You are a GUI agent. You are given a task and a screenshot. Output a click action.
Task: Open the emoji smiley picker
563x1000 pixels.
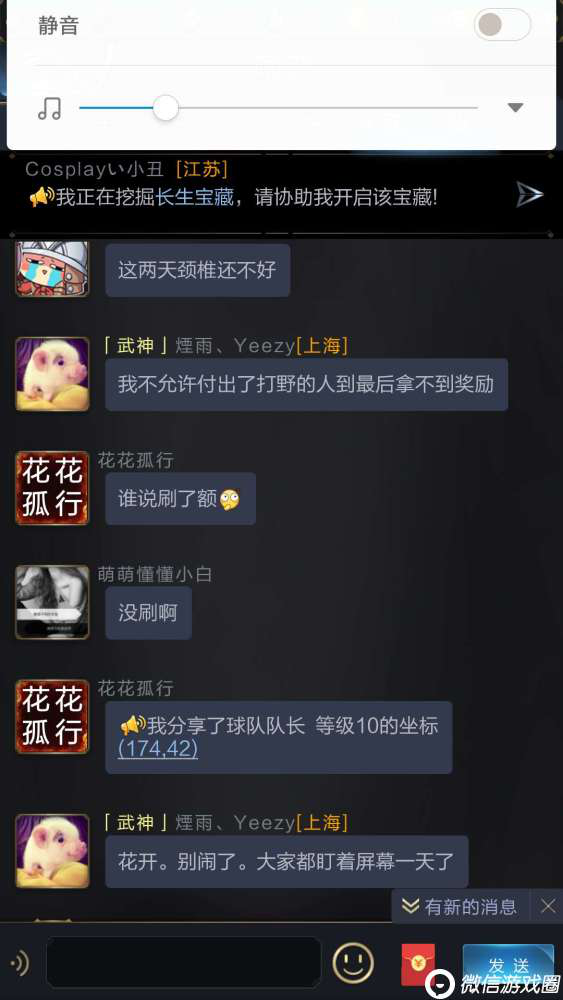click(353, 962)
